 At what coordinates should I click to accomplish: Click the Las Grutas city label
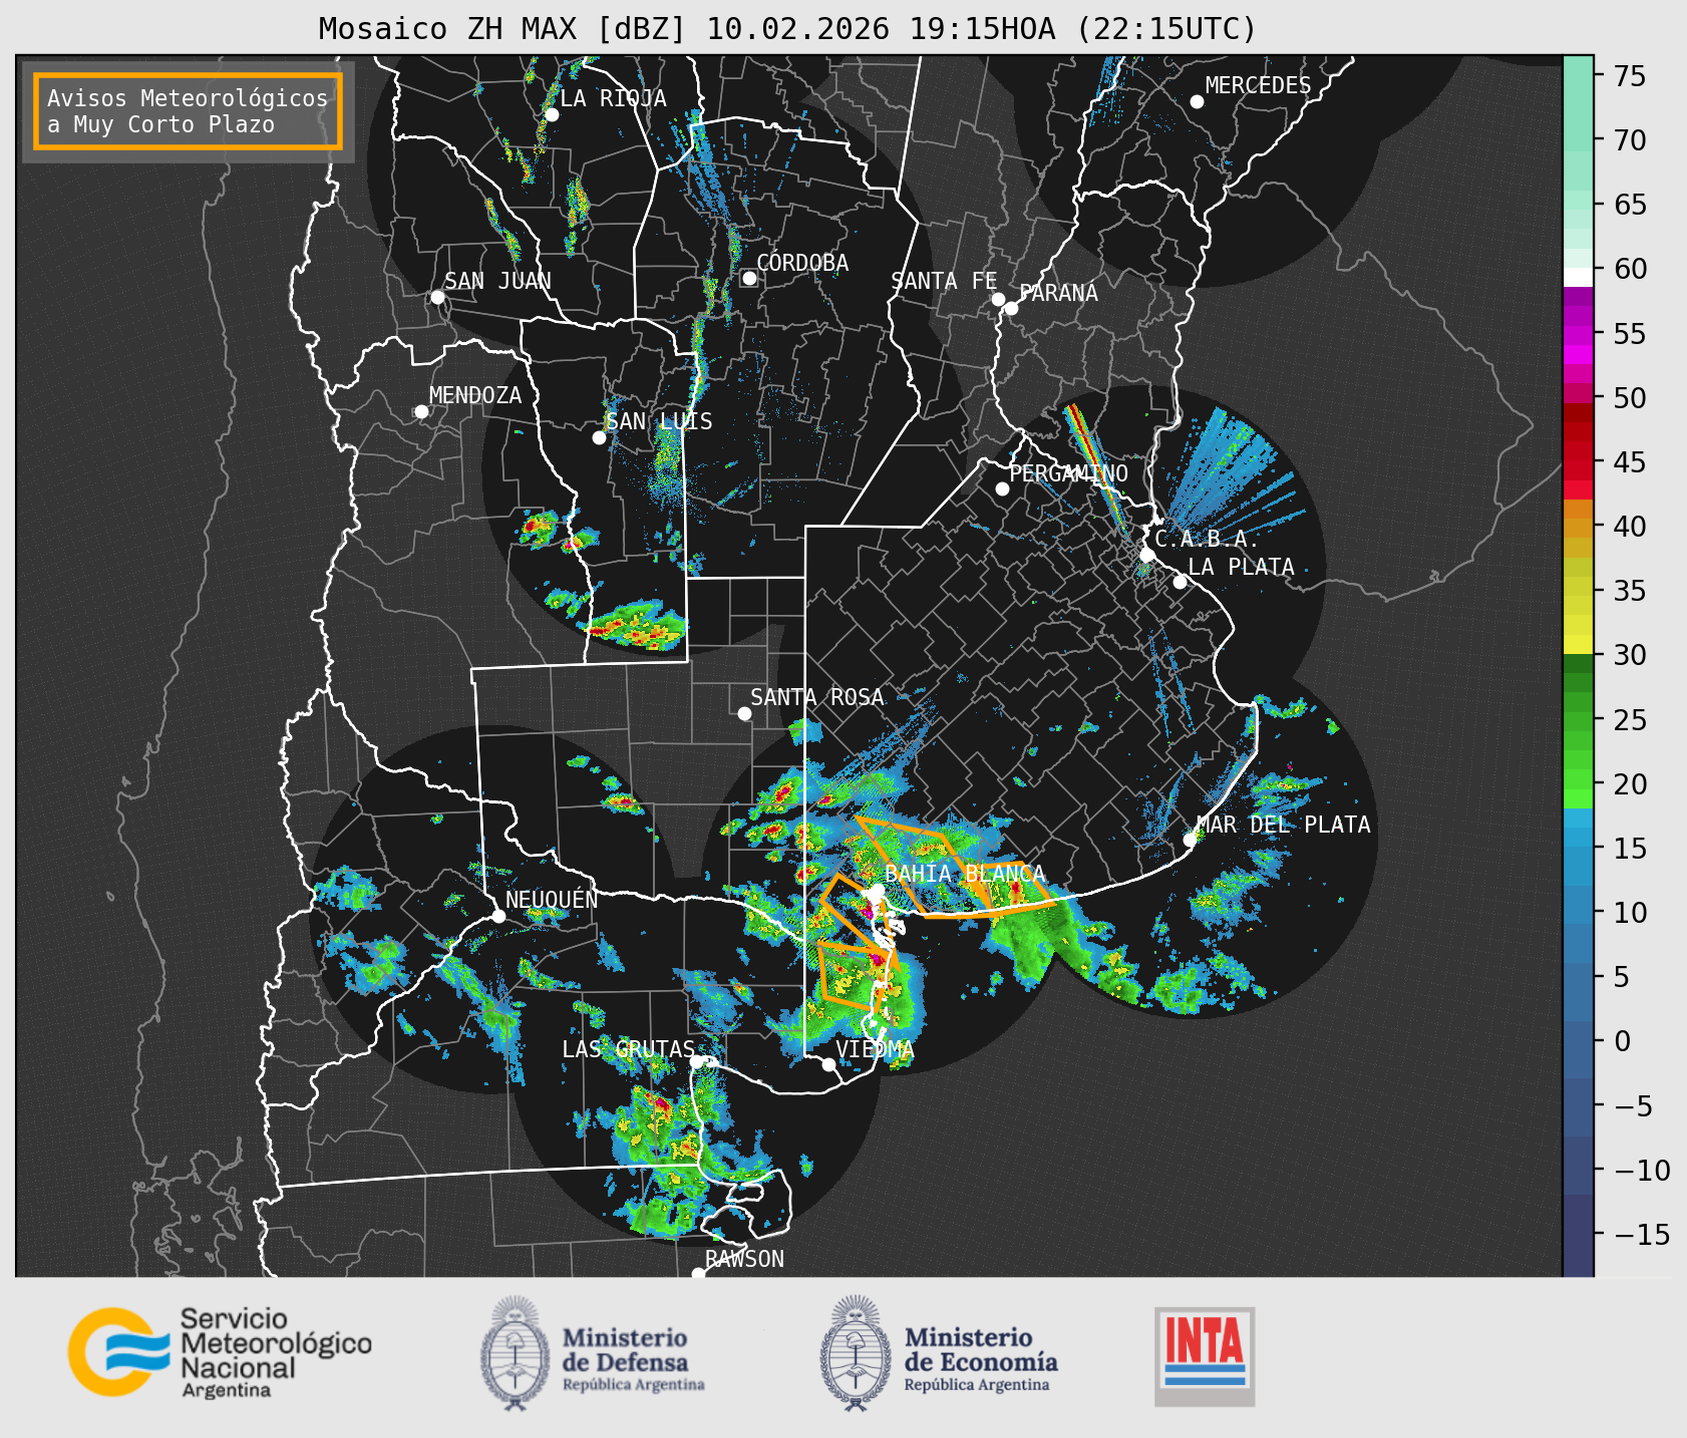click(627, 1049)
